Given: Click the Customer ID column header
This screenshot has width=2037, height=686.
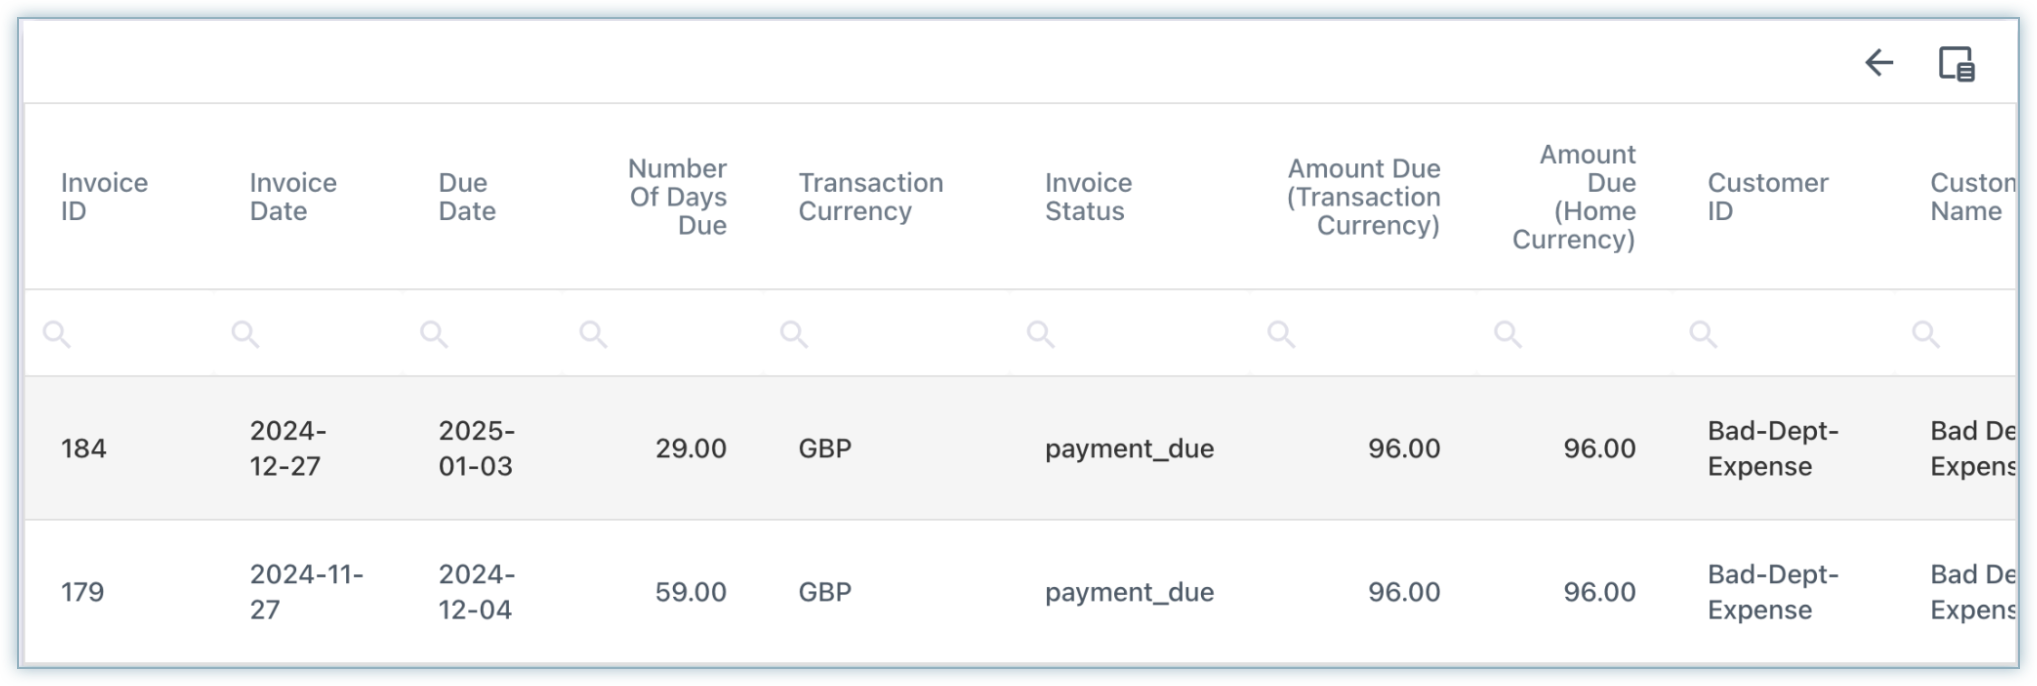Looking at the screenshot, I should (1767, 197).
